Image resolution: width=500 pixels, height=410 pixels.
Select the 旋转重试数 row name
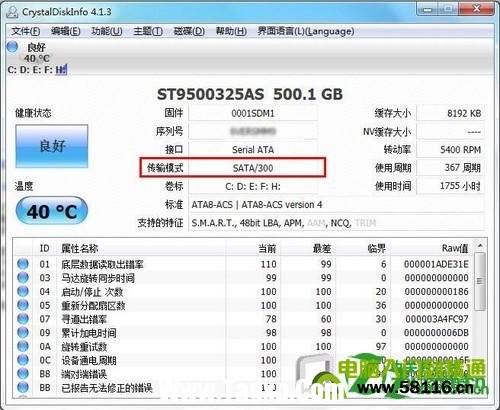[x=84, y=346]
